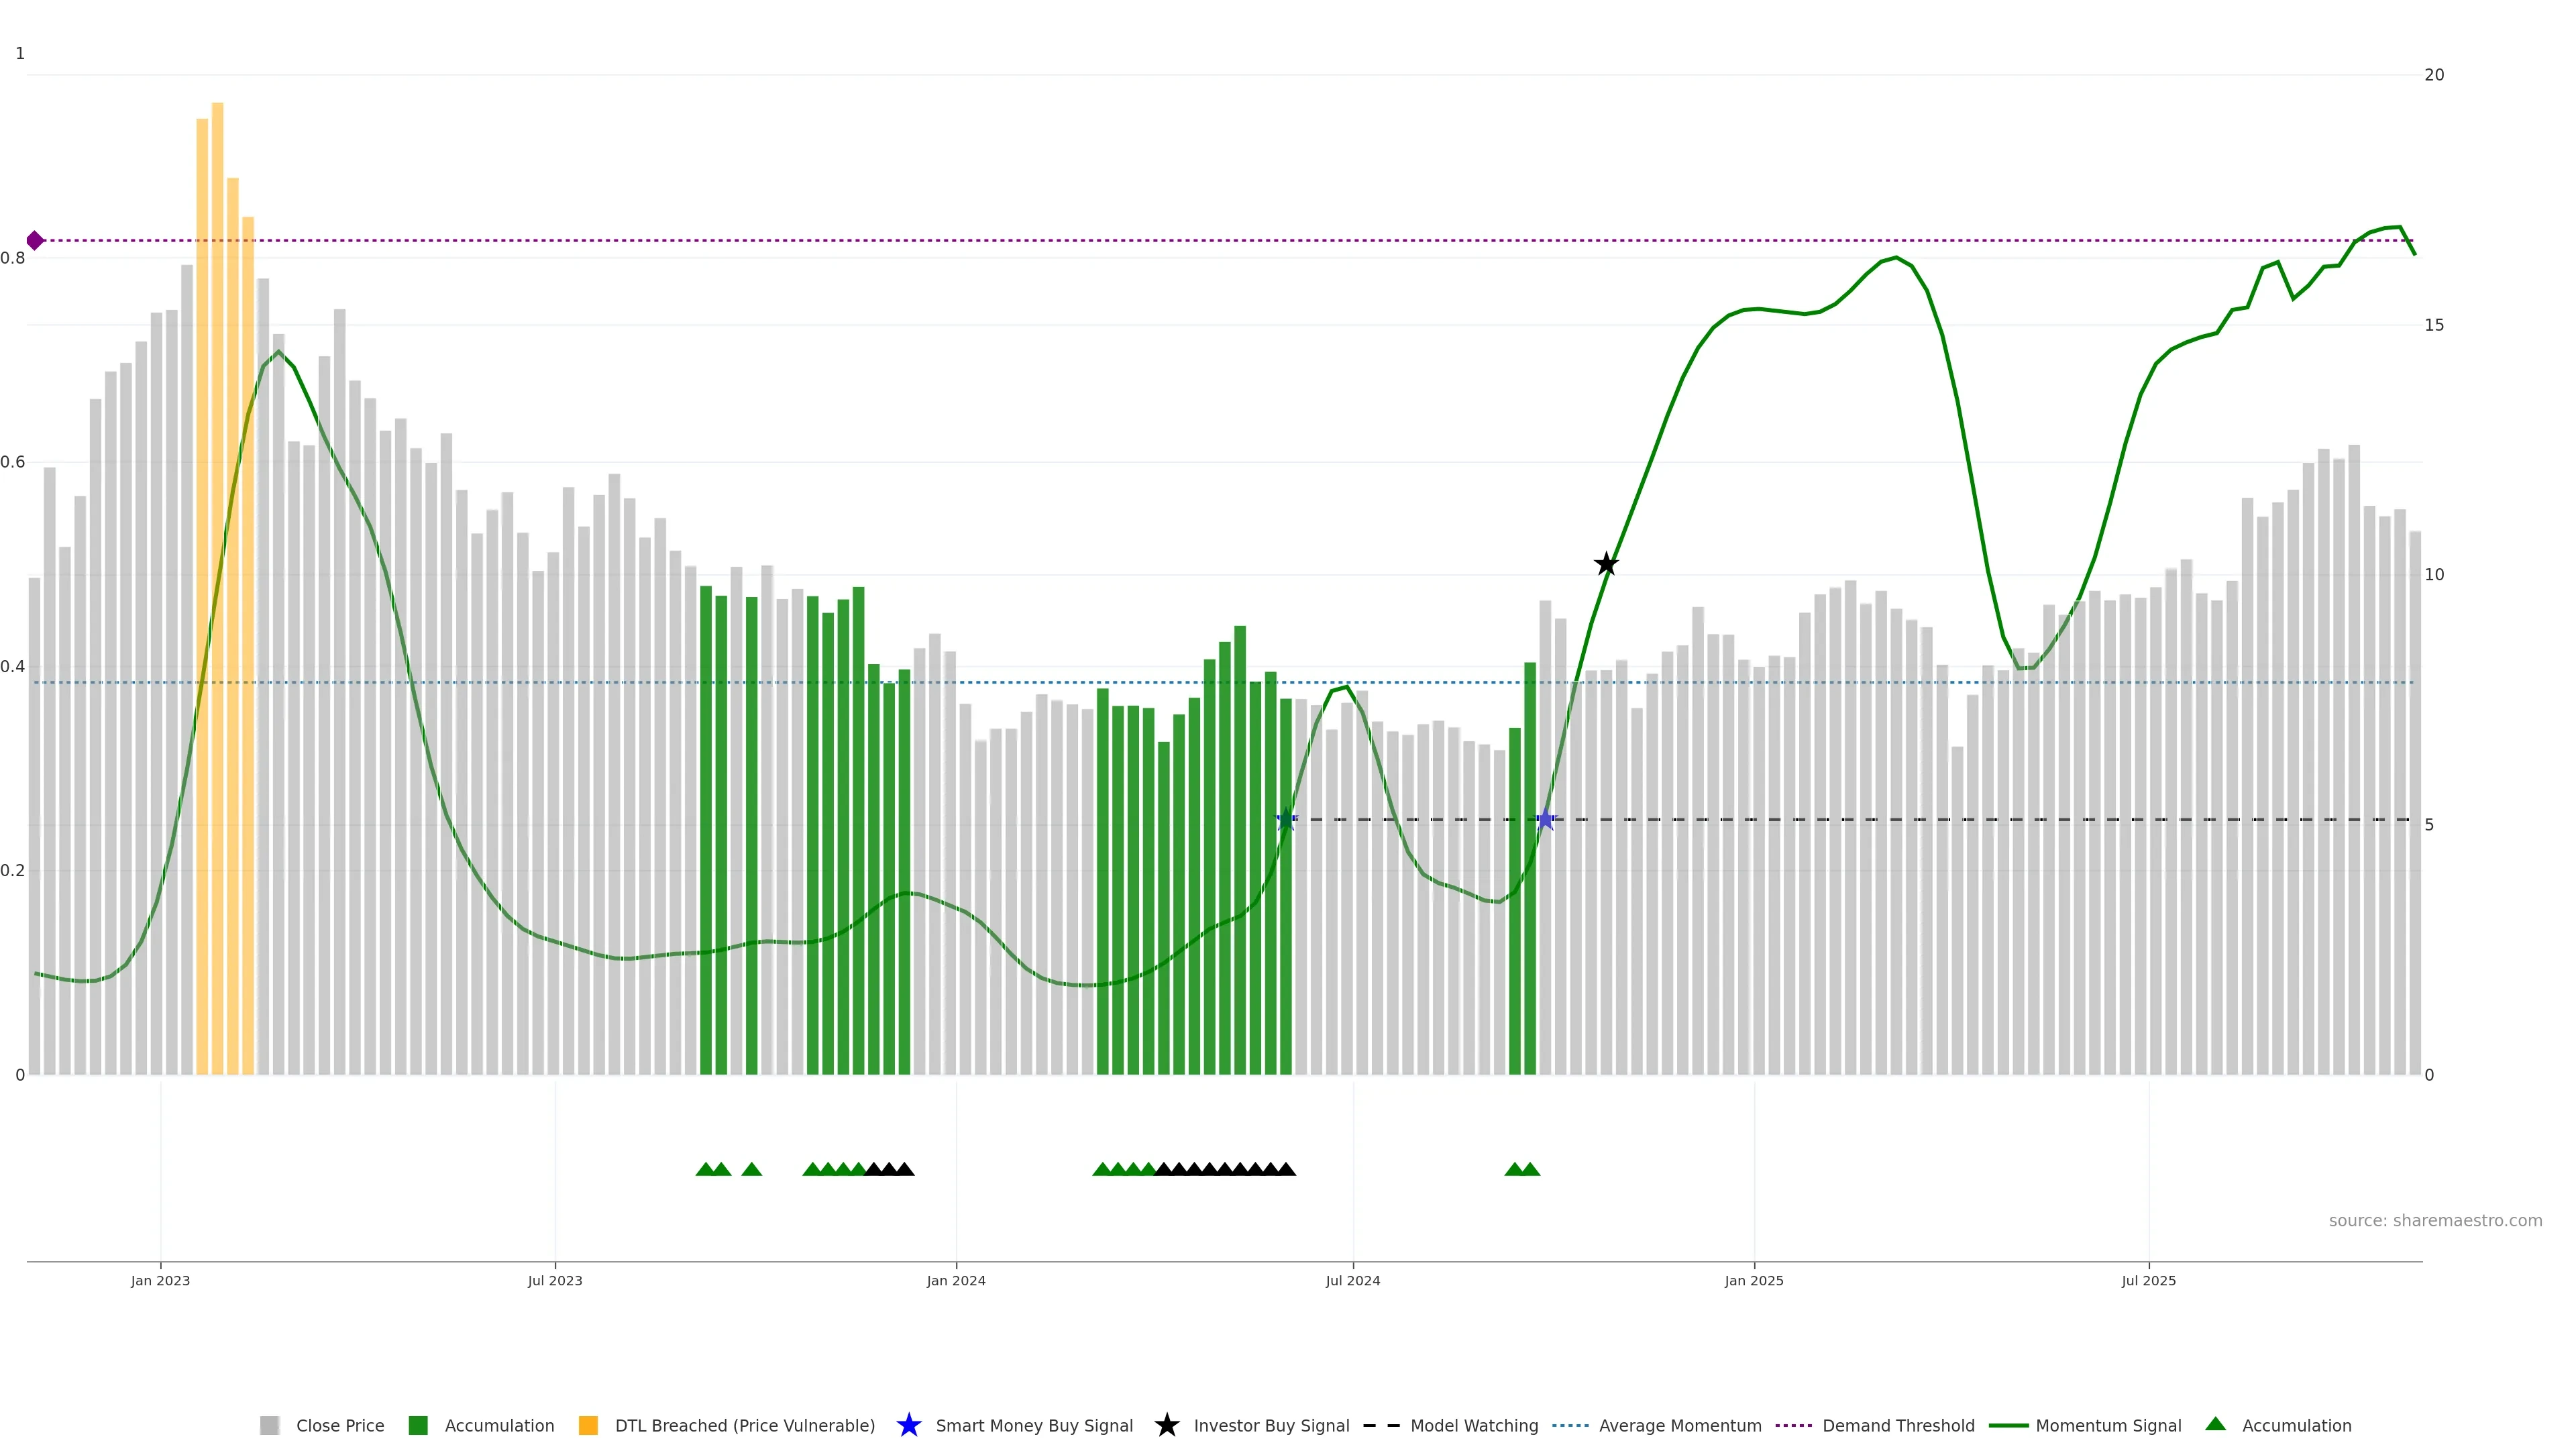The width and height of the screenshot is (2576, 1449).
Task: Toggle Close Price series in legend
Action: coord(339,1425)
